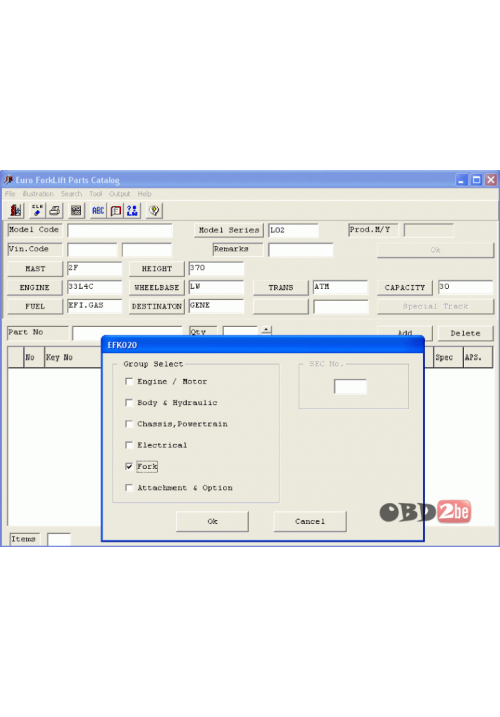
Task: Click the Prod.M/Y field
Action: [x=429, y=230]
